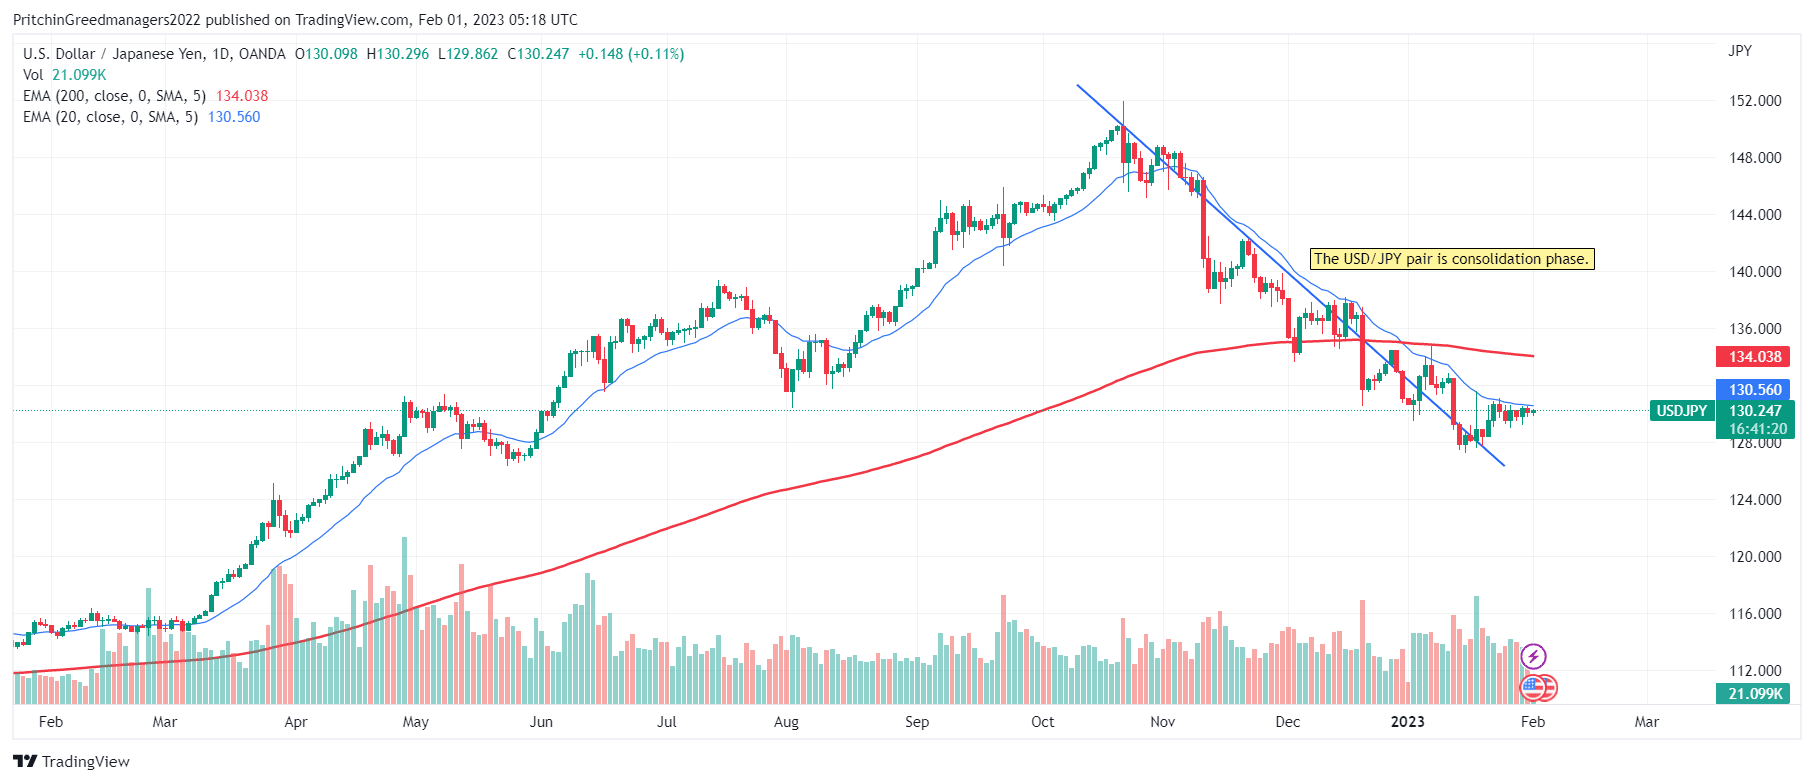Click the 148.000 price axis label
1814x783 pixels.
[1755, 158]
